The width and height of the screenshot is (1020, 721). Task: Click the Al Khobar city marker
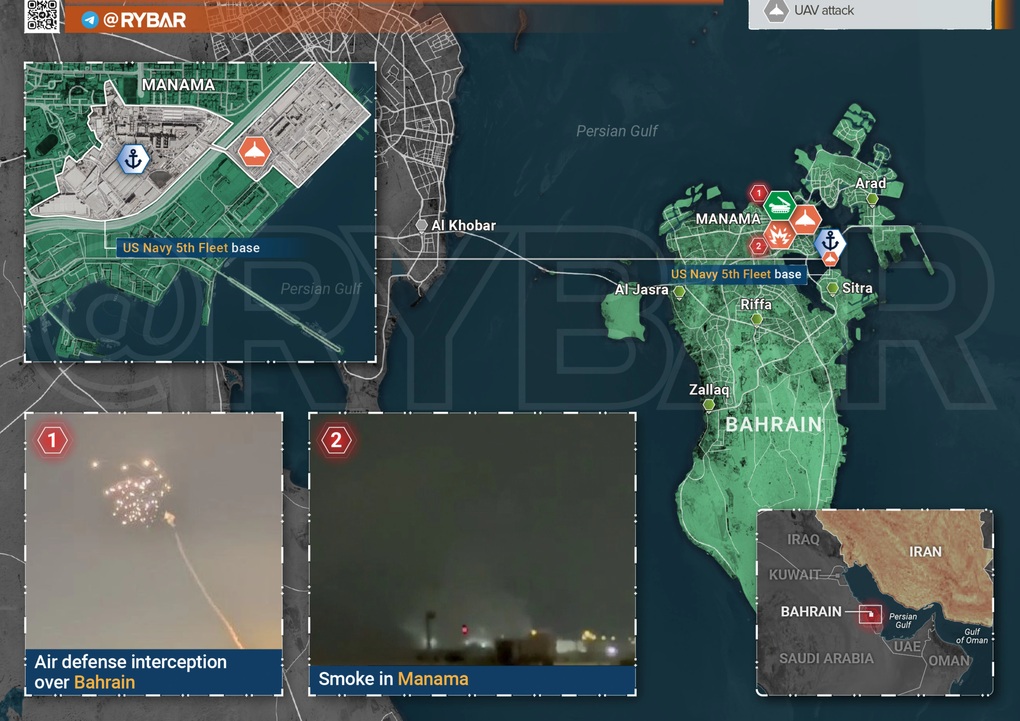click(x=423, y=226)
